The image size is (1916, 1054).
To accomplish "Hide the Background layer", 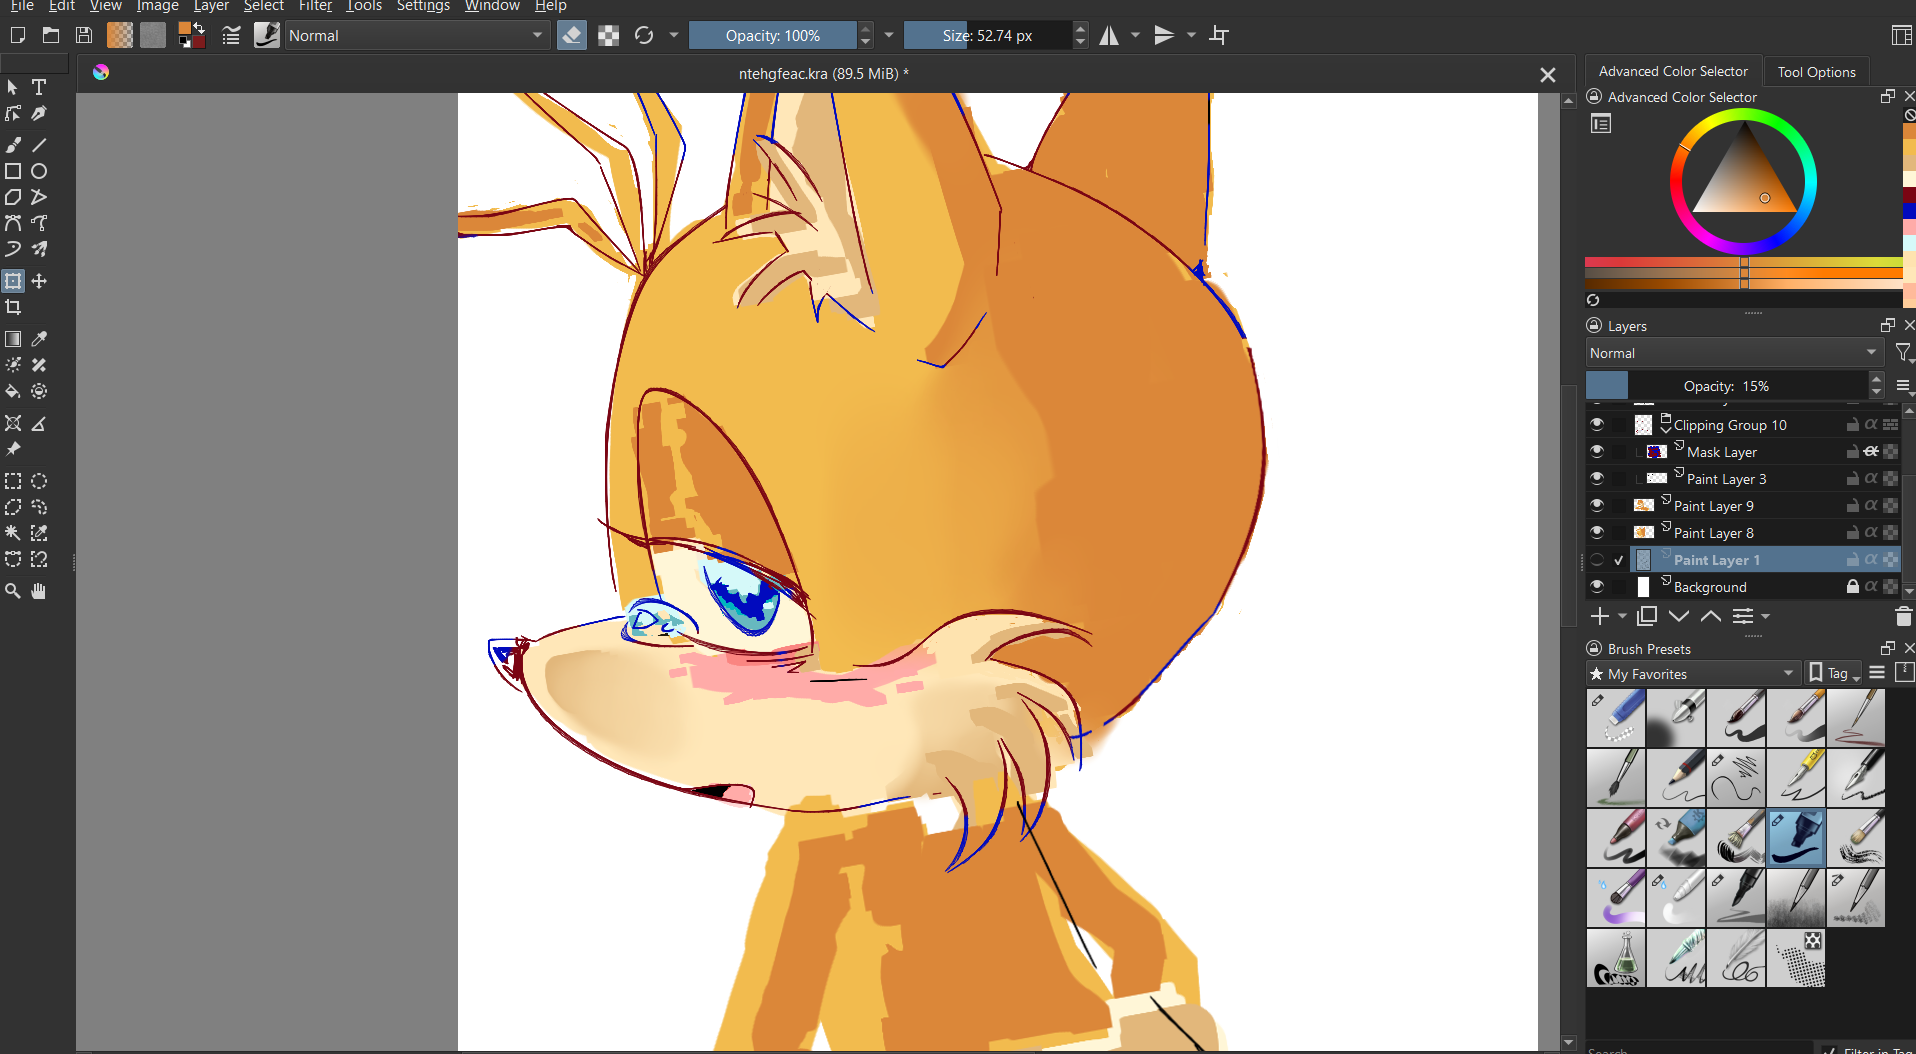I will click(1597, 587).
